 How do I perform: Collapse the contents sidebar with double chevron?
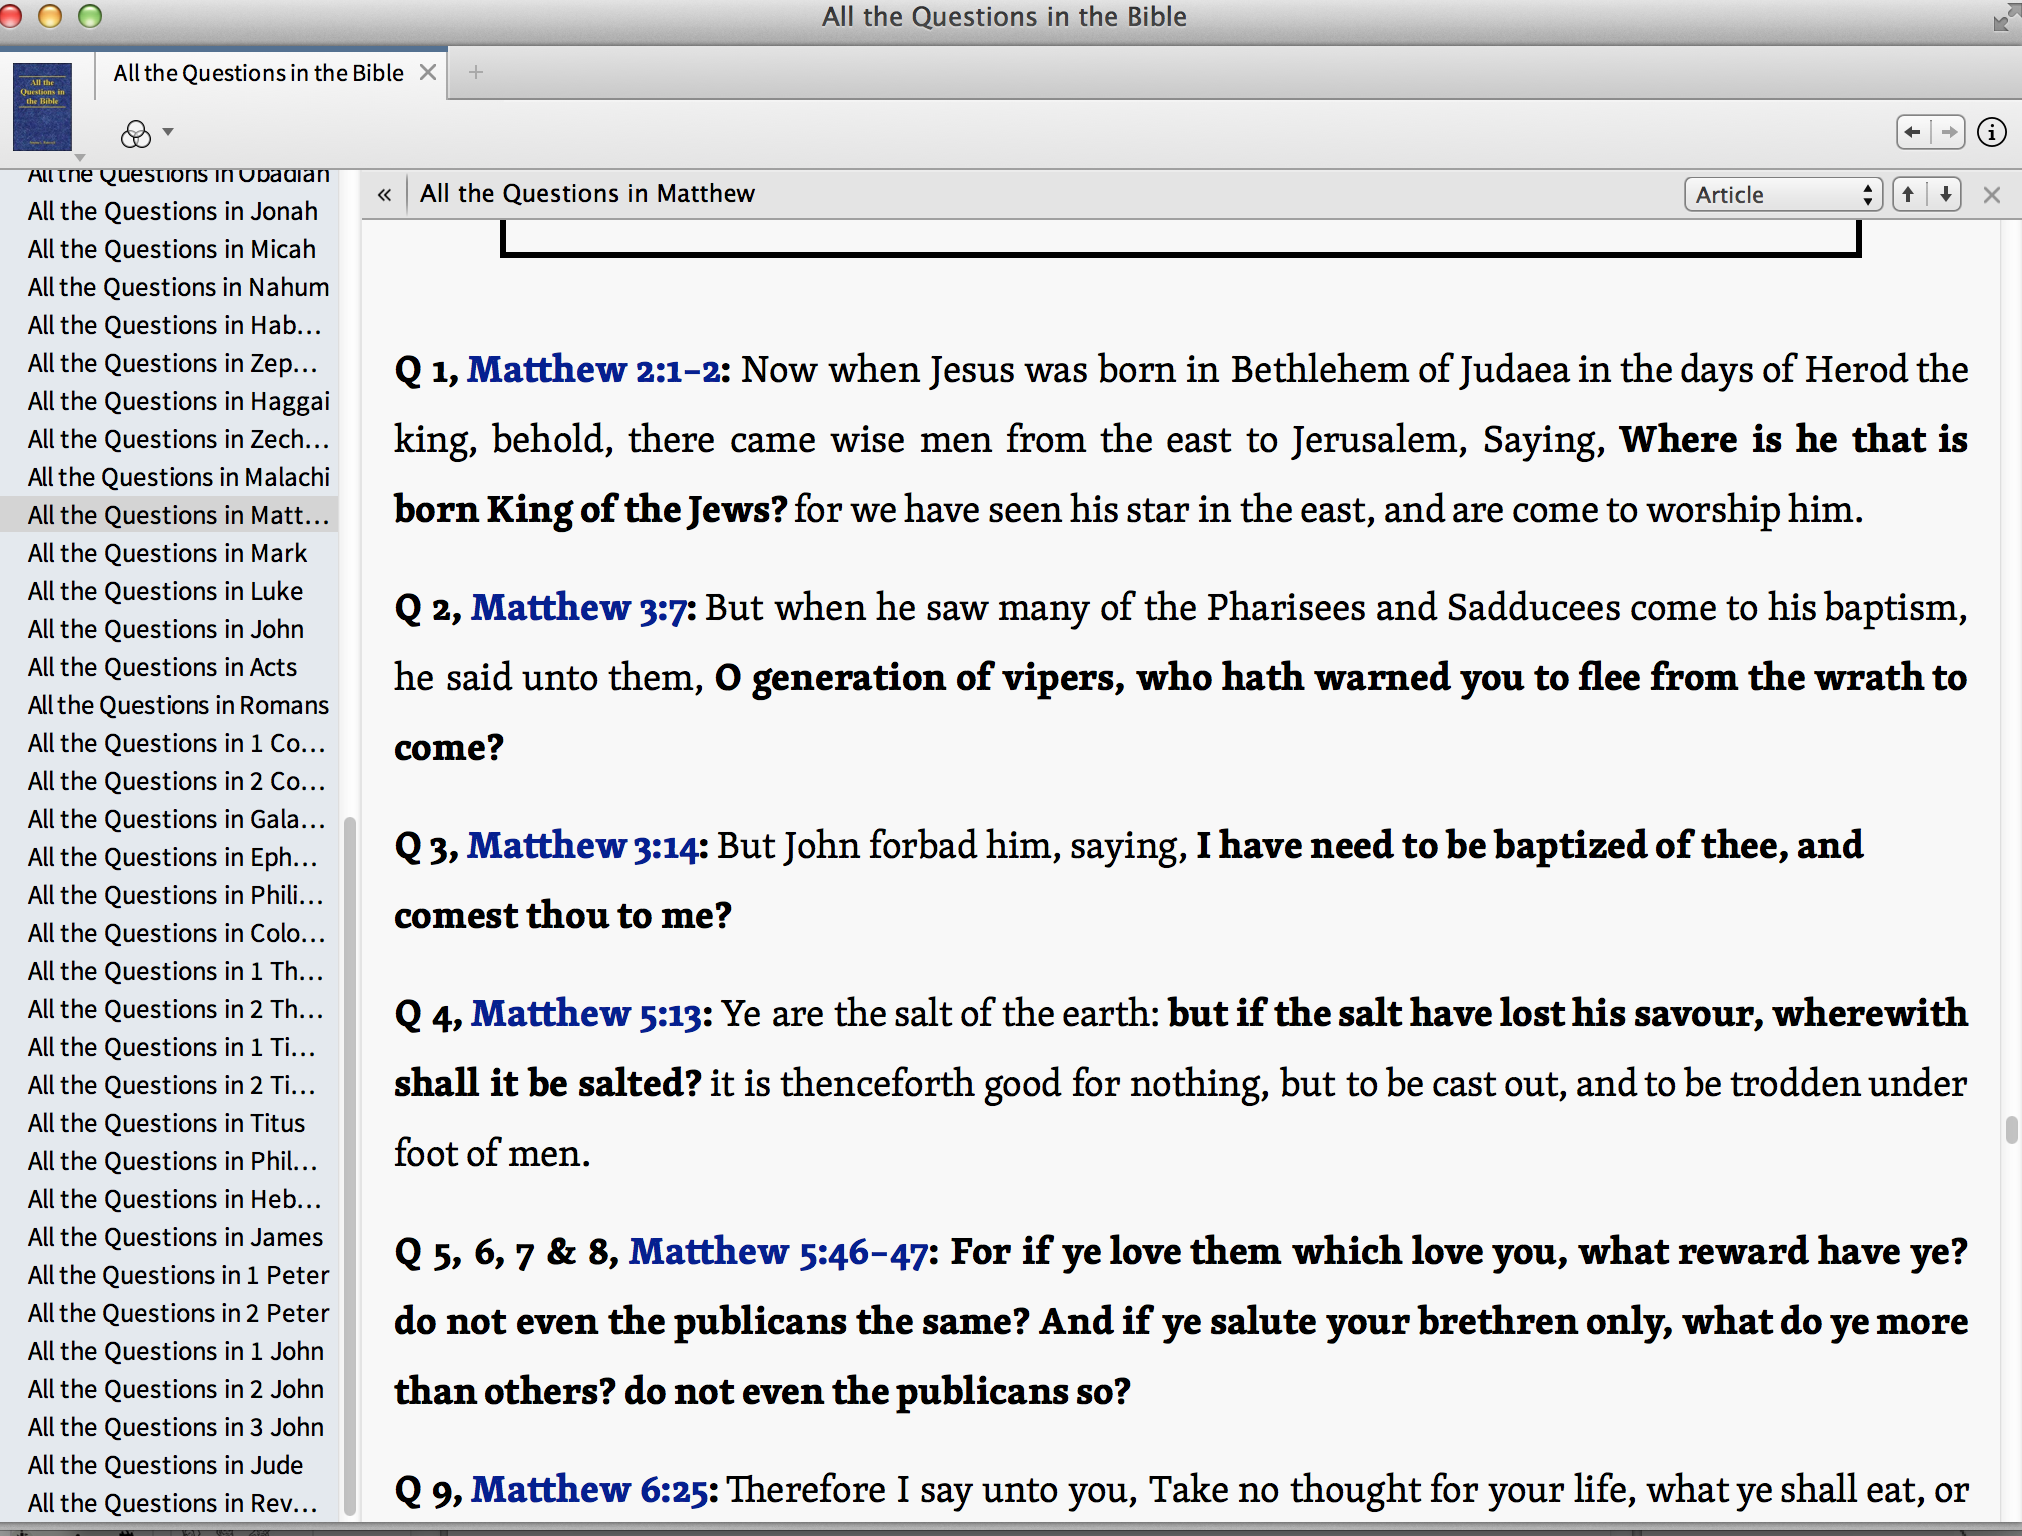(384, 195)
